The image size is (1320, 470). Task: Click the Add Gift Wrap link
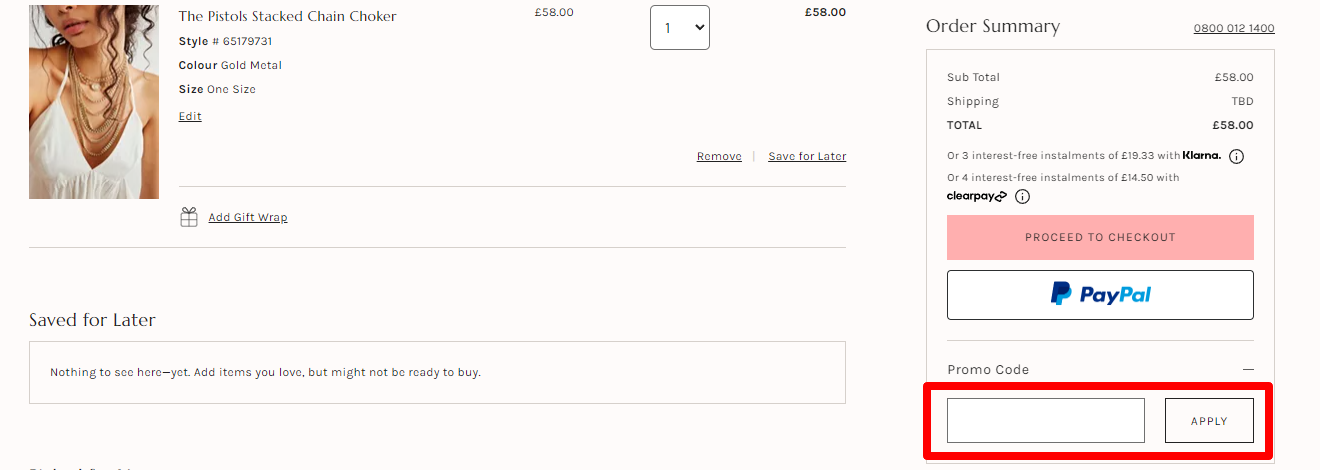click(x=247, y=217)
